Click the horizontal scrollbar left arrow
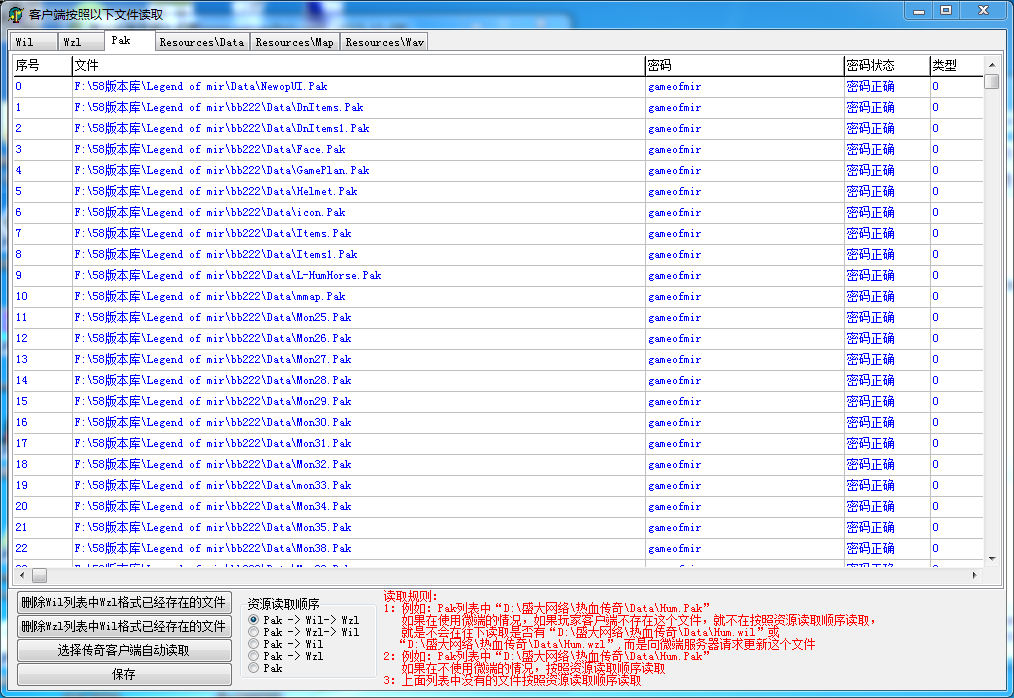This screenshot has width=1014, height=698. (x=22, y=575)
